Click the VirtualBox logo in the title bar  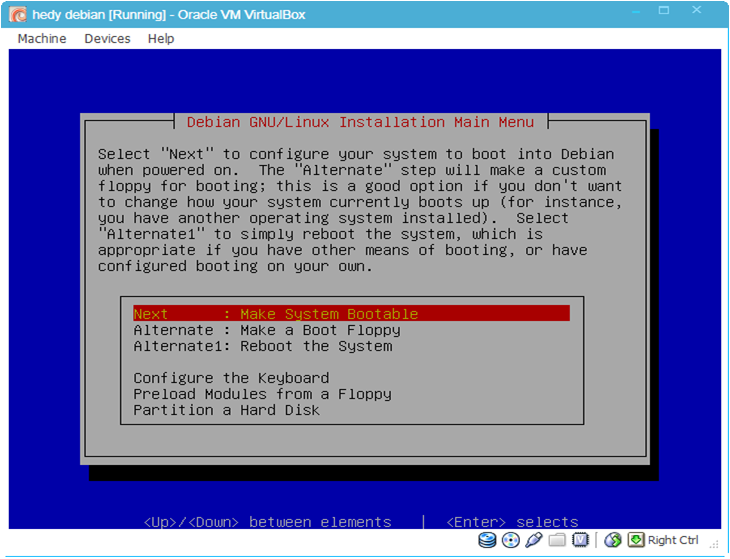tap(18, 14)
